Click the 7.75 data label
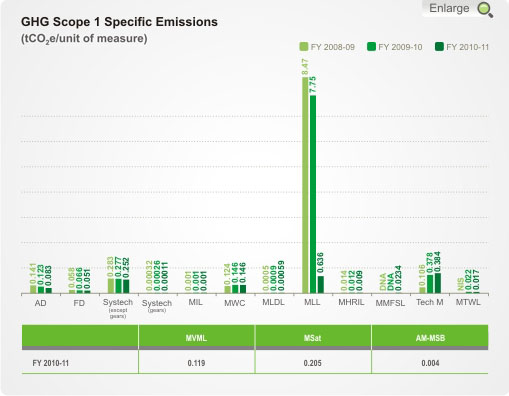Screen dimensions: 509x396 point(313,85)
